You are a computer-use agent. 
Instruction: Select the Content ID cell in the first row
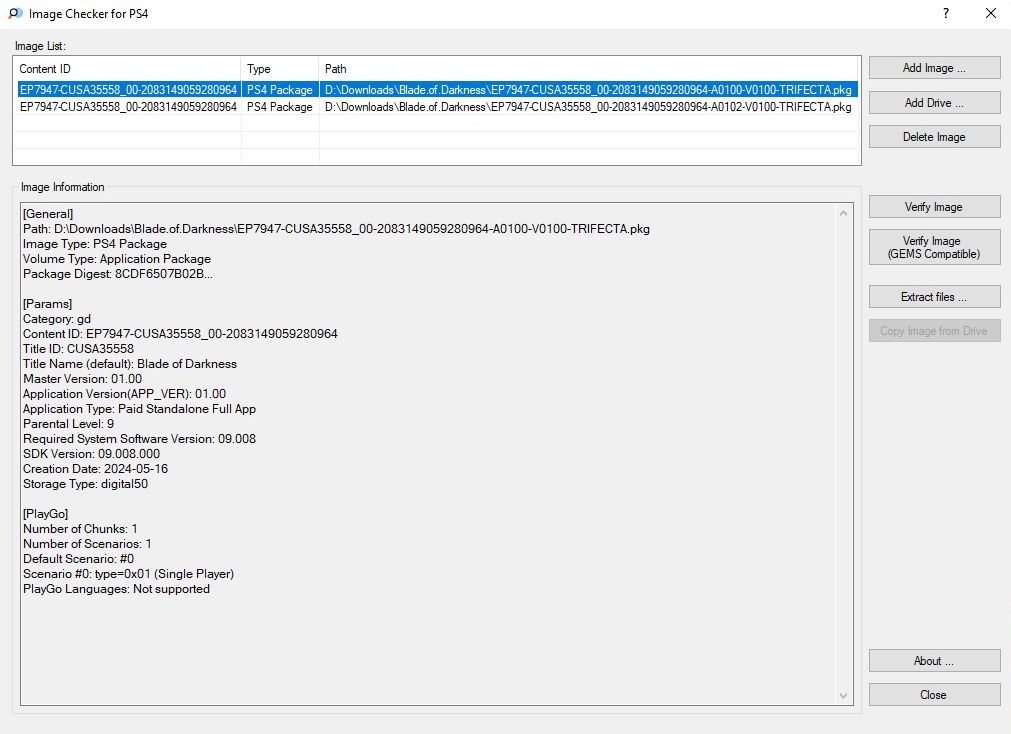128,90
